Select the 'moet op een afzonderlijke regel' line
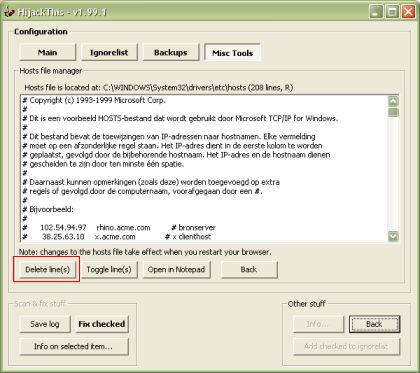 (x=204, y=146)
